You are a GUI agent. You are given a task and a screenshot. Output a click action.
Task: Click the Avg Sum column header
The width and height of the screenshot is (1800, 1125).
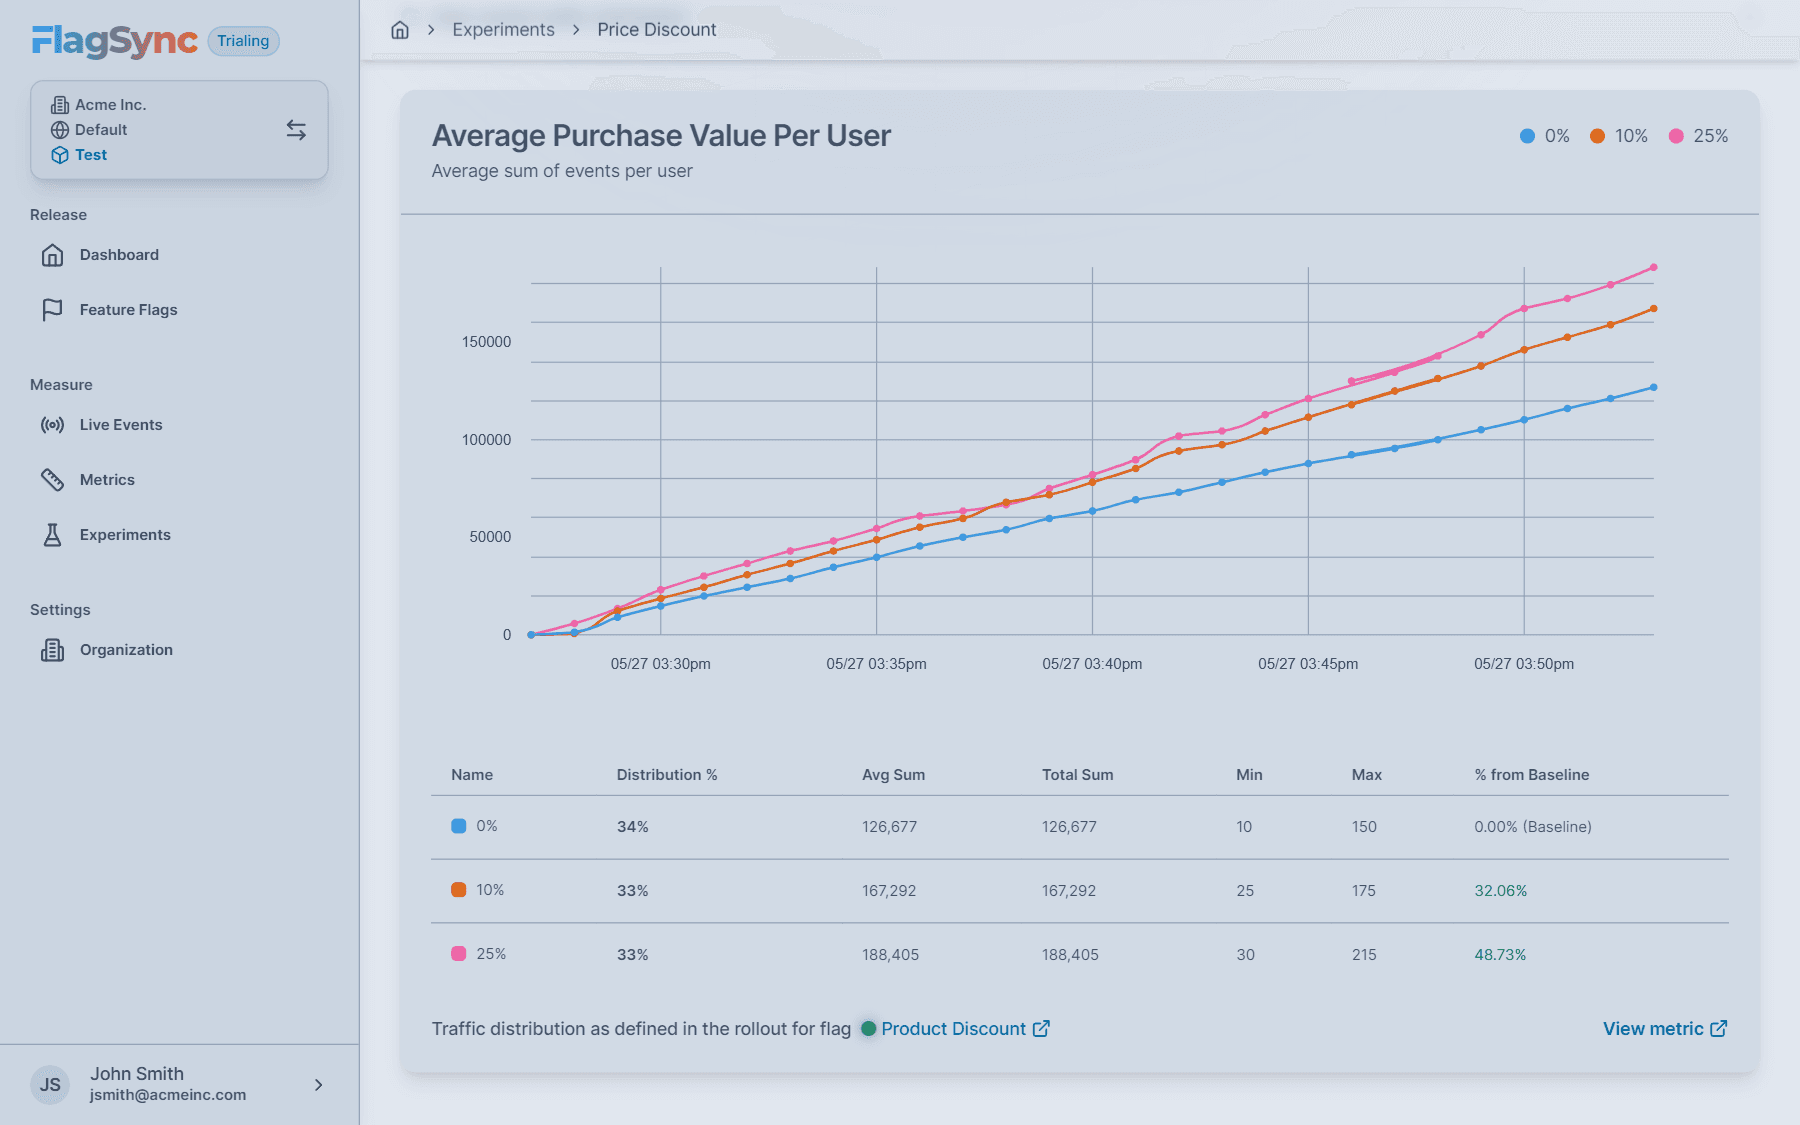pyautogui.click(x=893, y=775)
